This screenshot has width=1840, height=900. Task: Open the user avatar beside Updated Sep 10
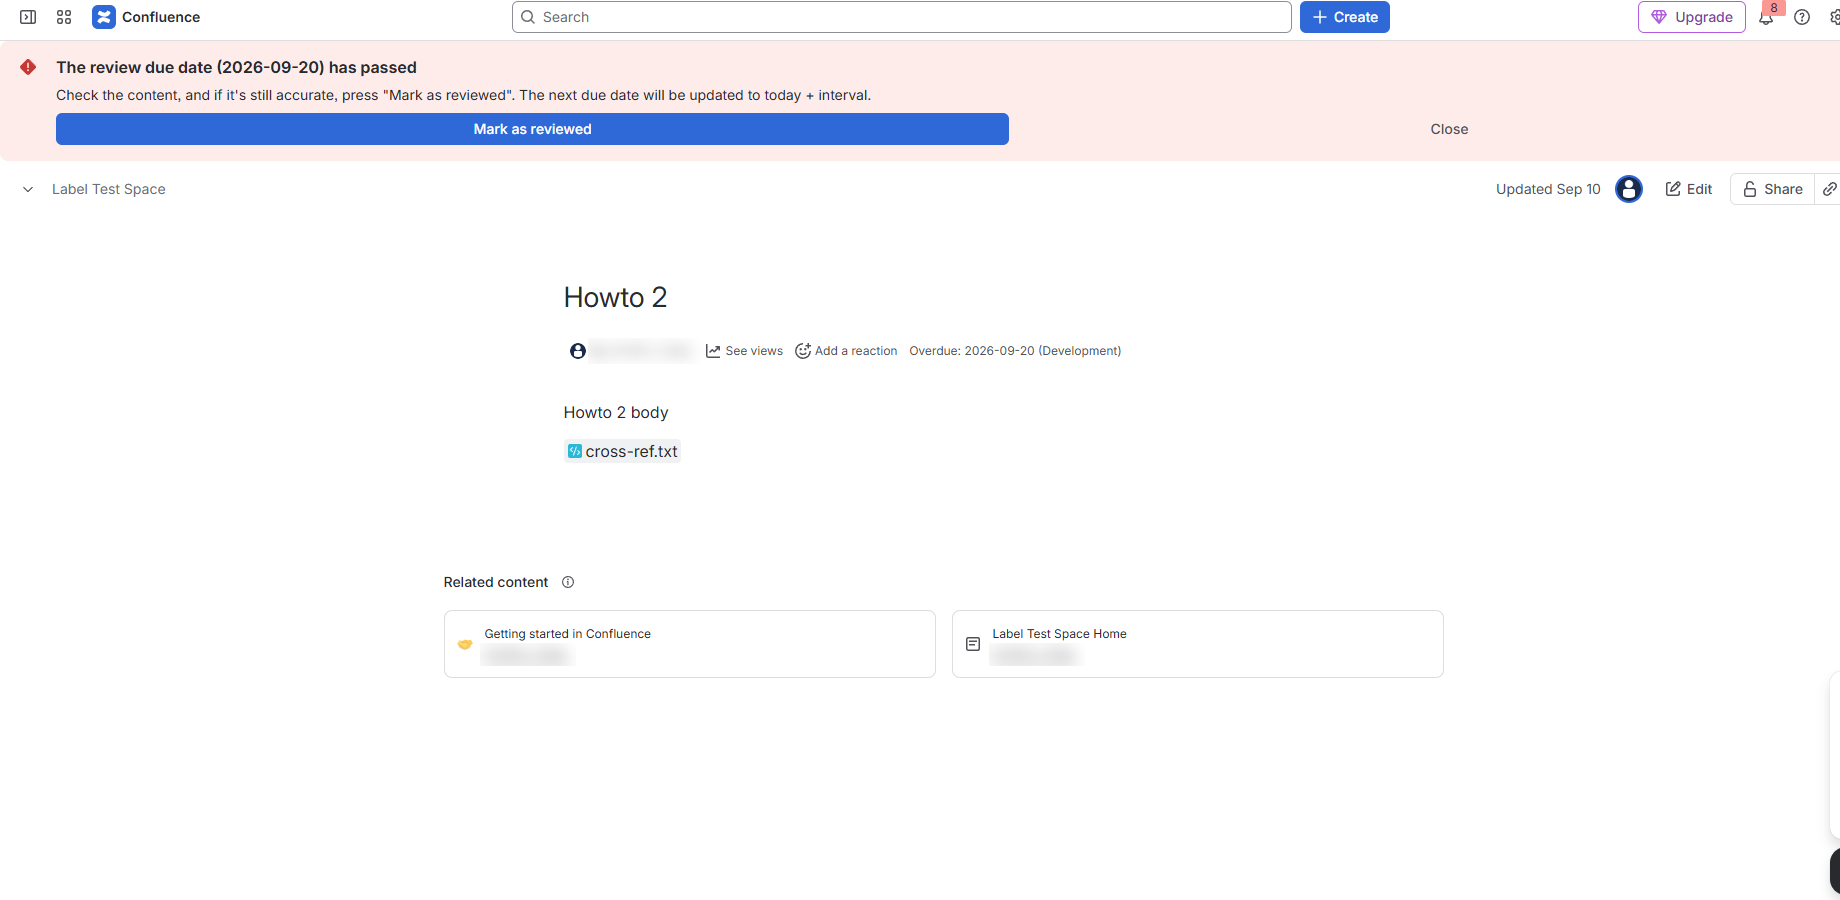[x=1629, y=189]
